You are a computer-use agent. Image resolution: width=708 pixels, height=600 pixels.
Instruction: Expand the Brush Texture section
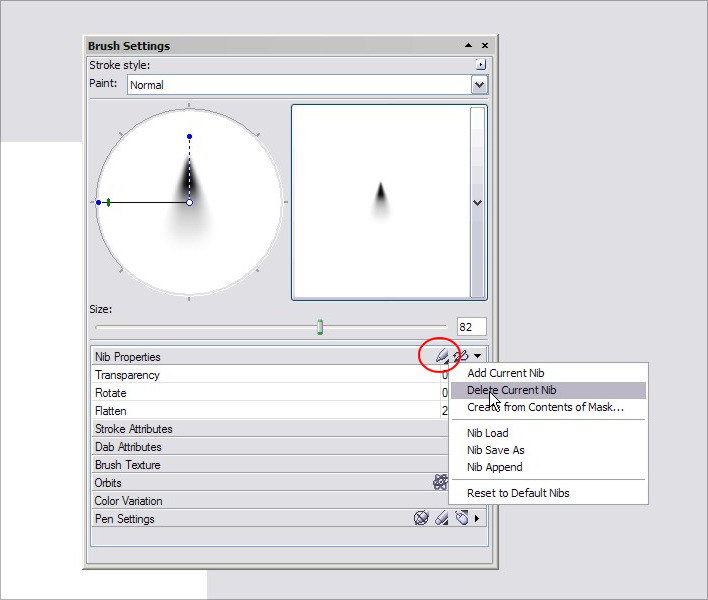click(270, 465)
